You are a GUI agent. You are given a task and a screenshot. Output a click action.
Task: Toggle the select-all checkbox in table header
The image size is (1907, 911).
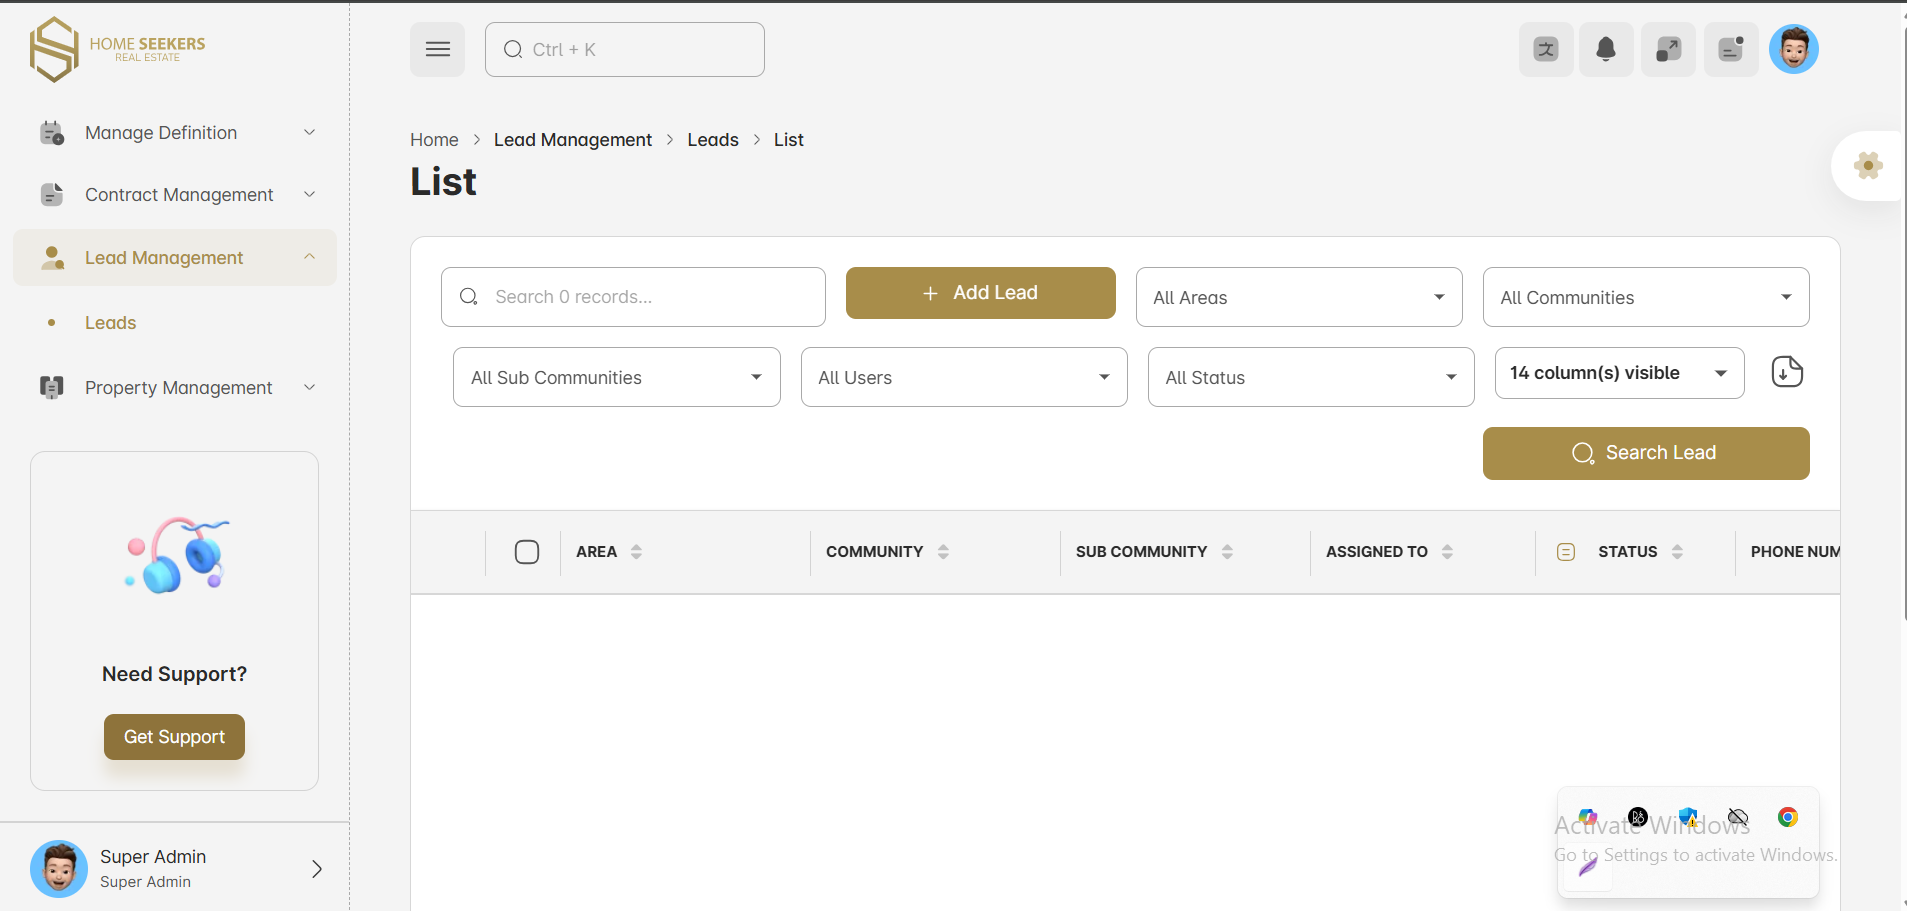coord(527,552)
